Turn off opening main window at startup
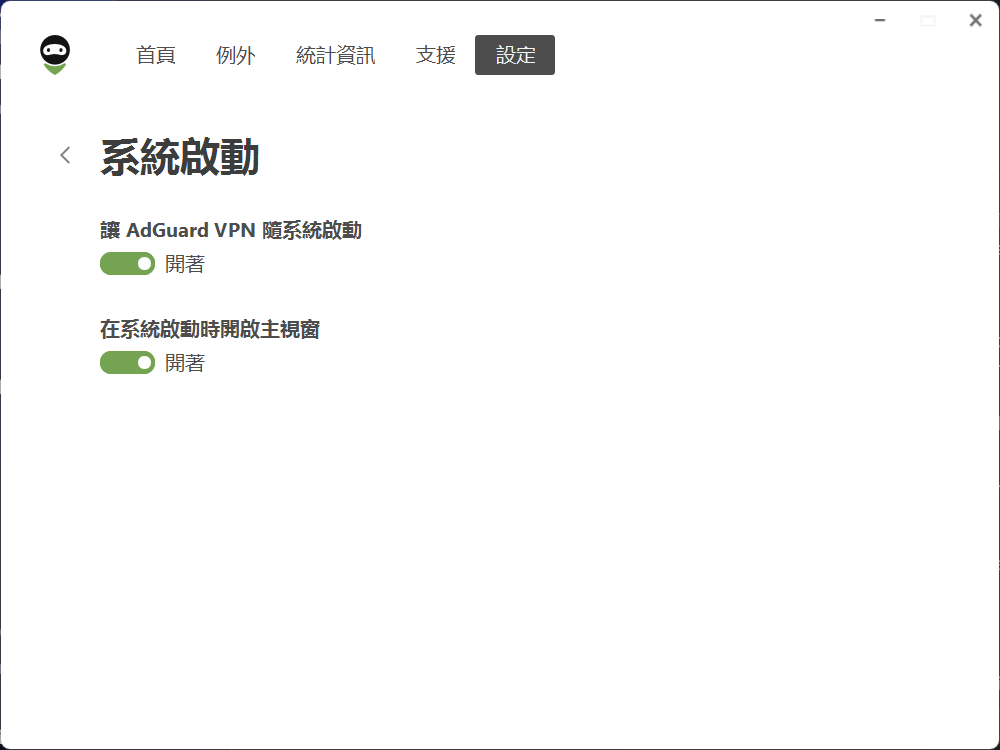Viewport: 1000px width, 750px height. pyautogui.click(x=127, y=363)
